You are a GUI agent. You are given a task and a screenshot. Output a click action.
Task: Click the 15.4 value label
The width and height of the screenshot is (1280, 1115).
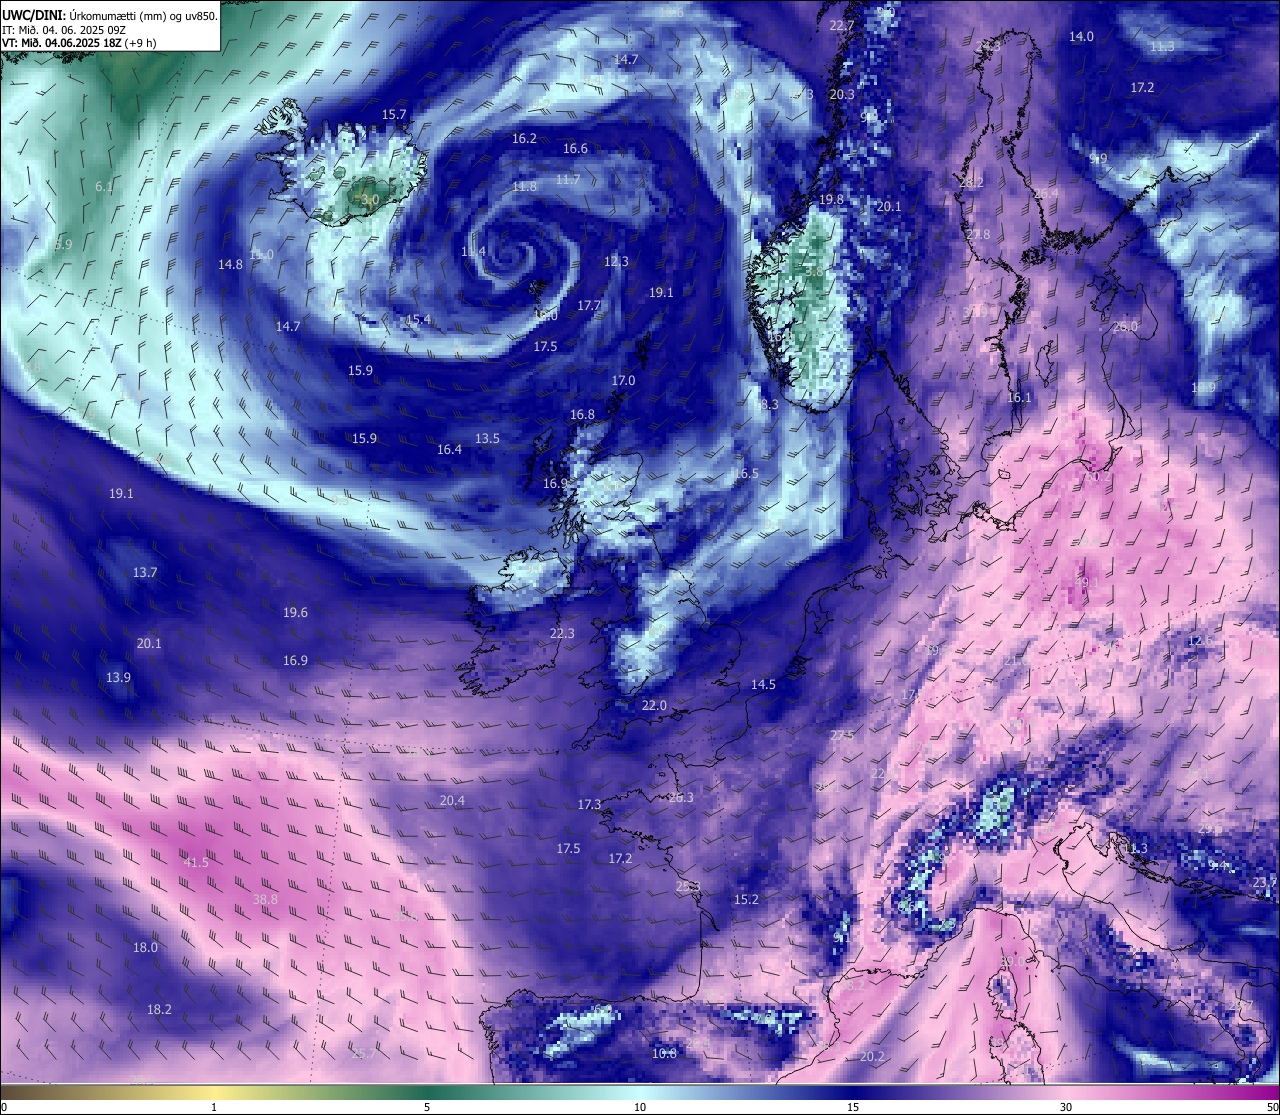pos(418,320)
